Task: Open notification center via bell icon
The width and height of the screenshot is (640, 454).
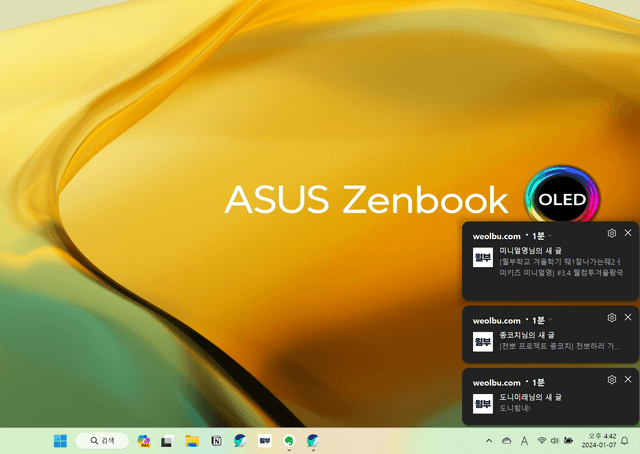Action: click(x=624, y=441)
